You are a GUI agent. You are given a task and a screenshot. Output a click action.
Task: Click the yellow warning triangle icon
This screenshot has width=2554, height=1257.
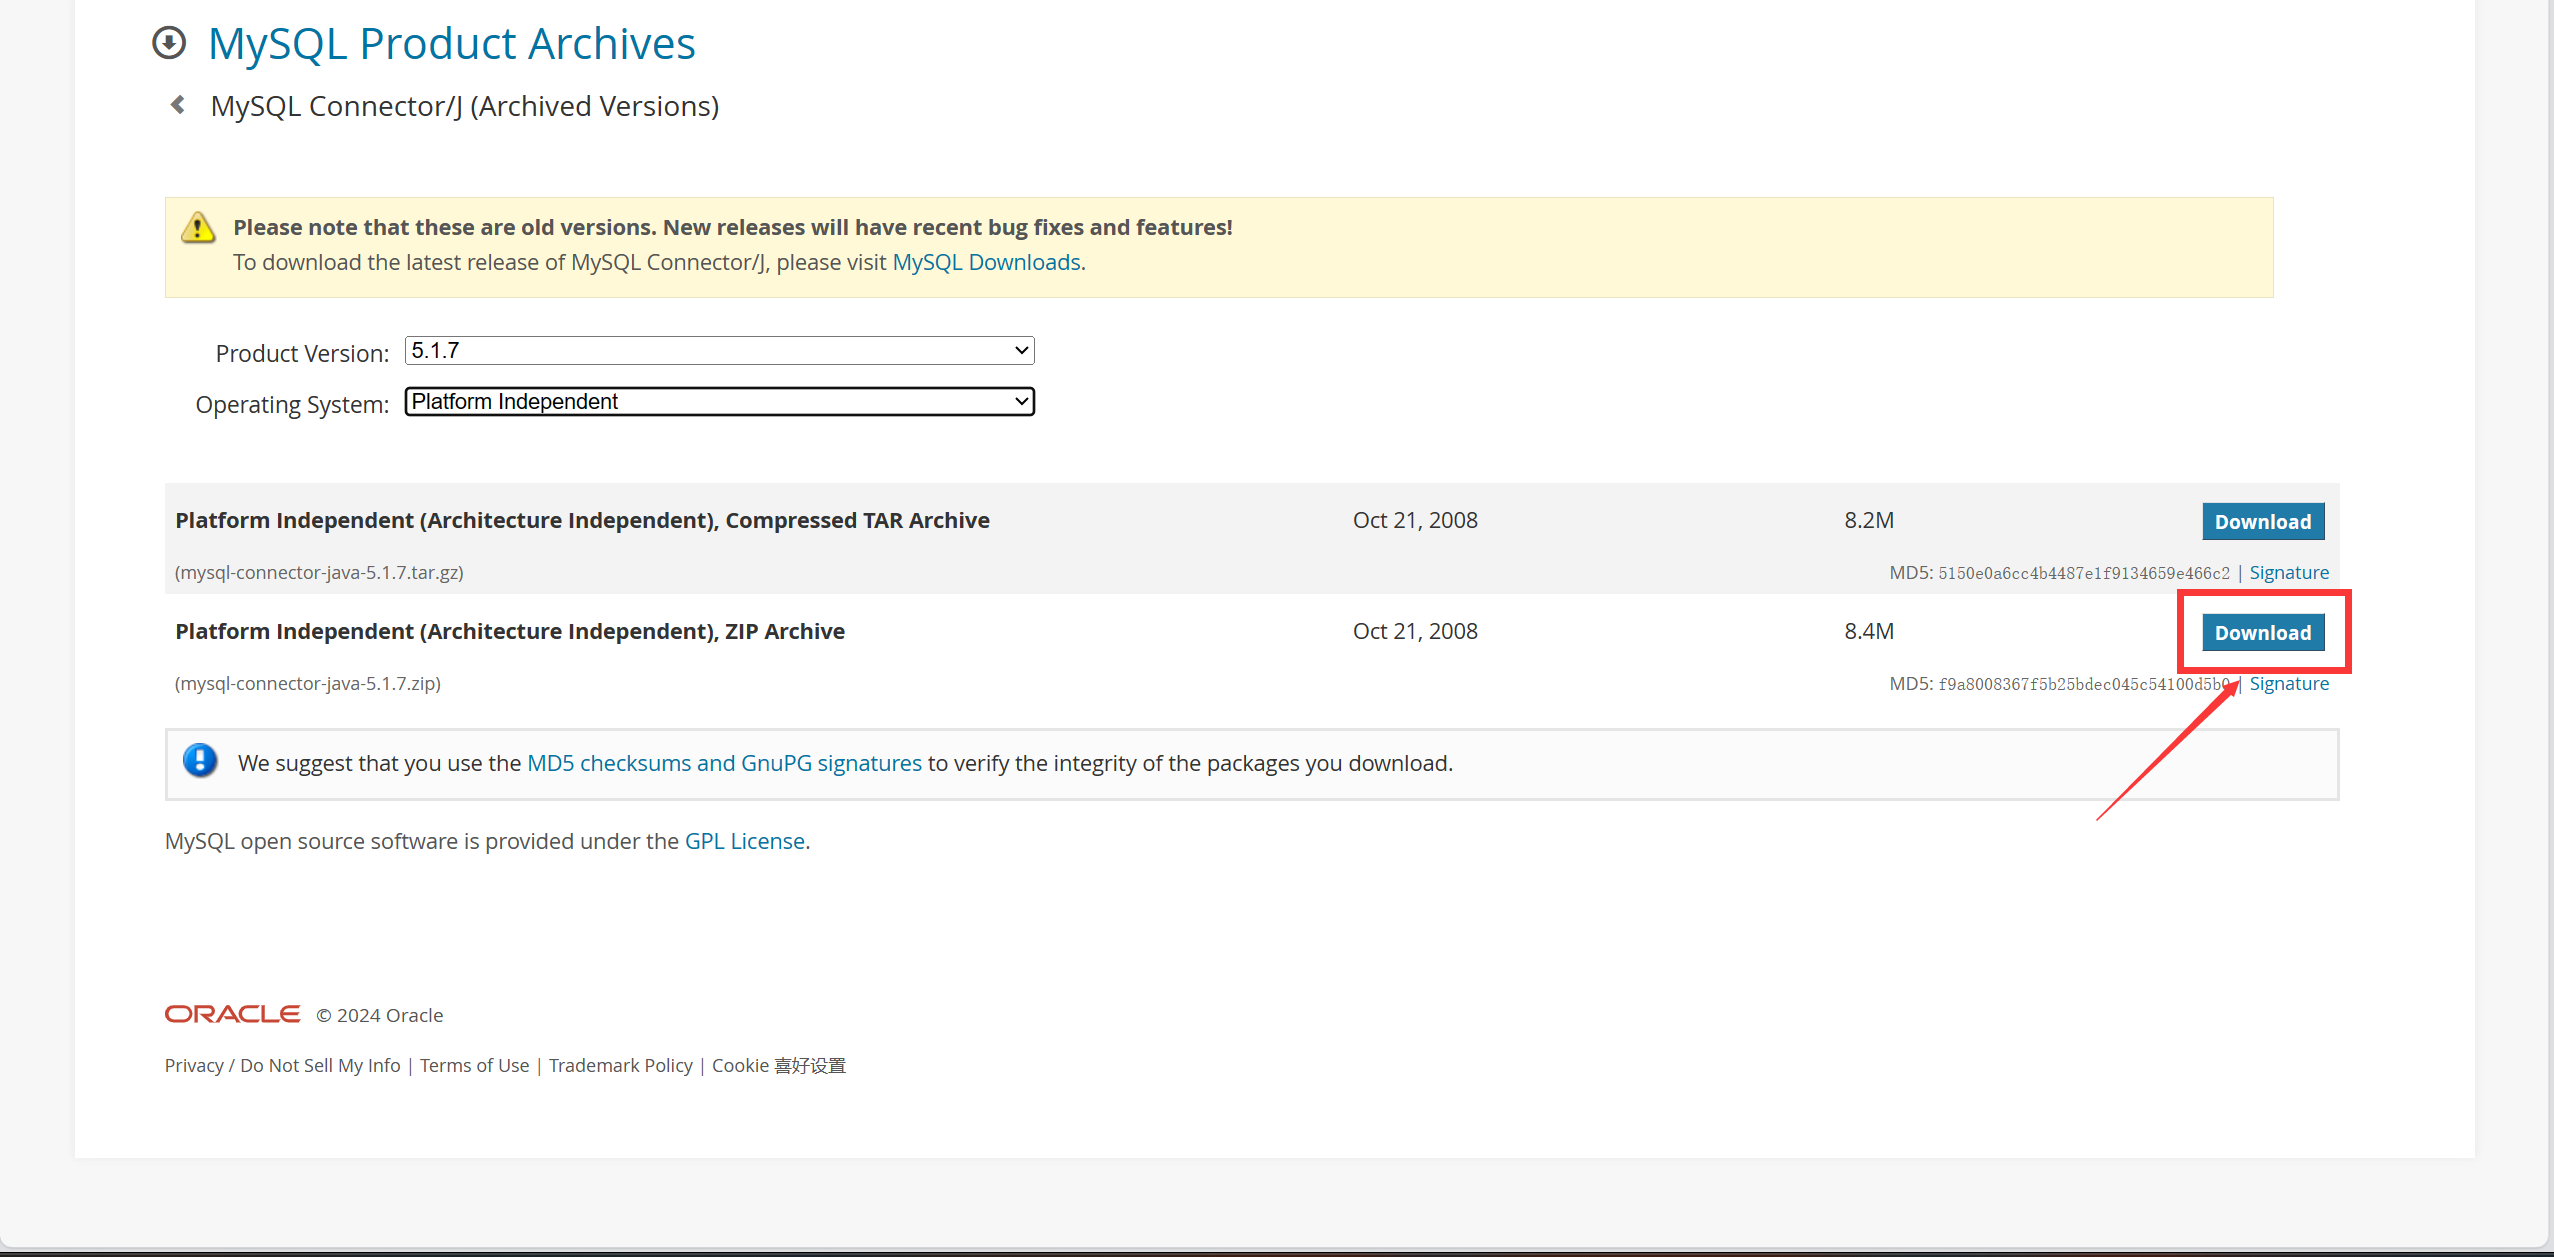(198, 228)
